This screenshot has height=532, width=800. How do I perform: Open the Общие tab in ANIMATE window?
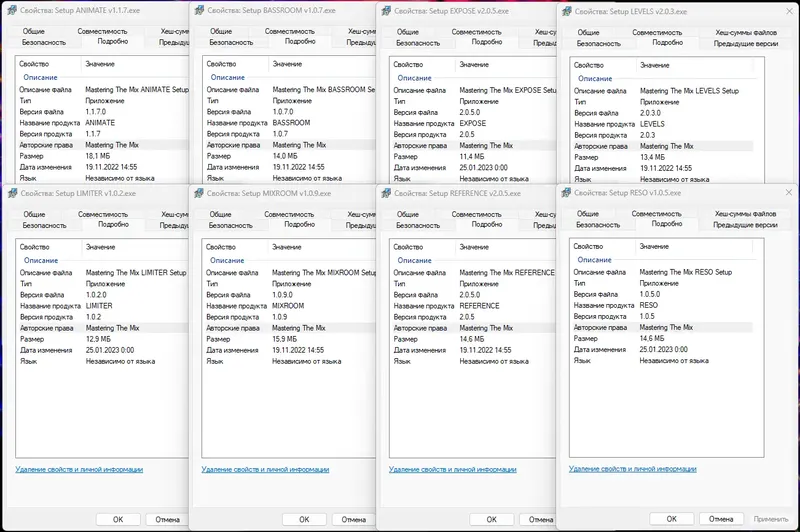(34, 31)
